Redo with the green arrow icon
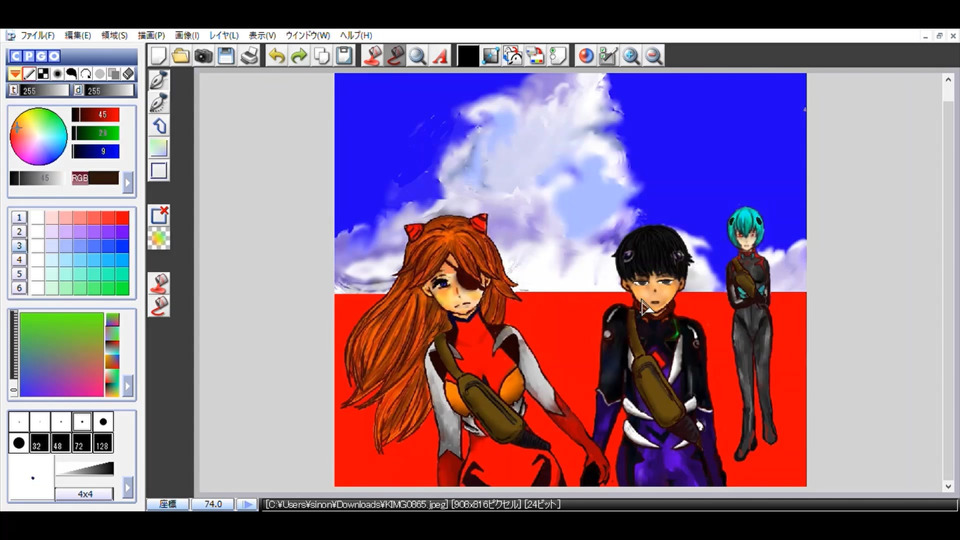 click(x=299, y=56)
